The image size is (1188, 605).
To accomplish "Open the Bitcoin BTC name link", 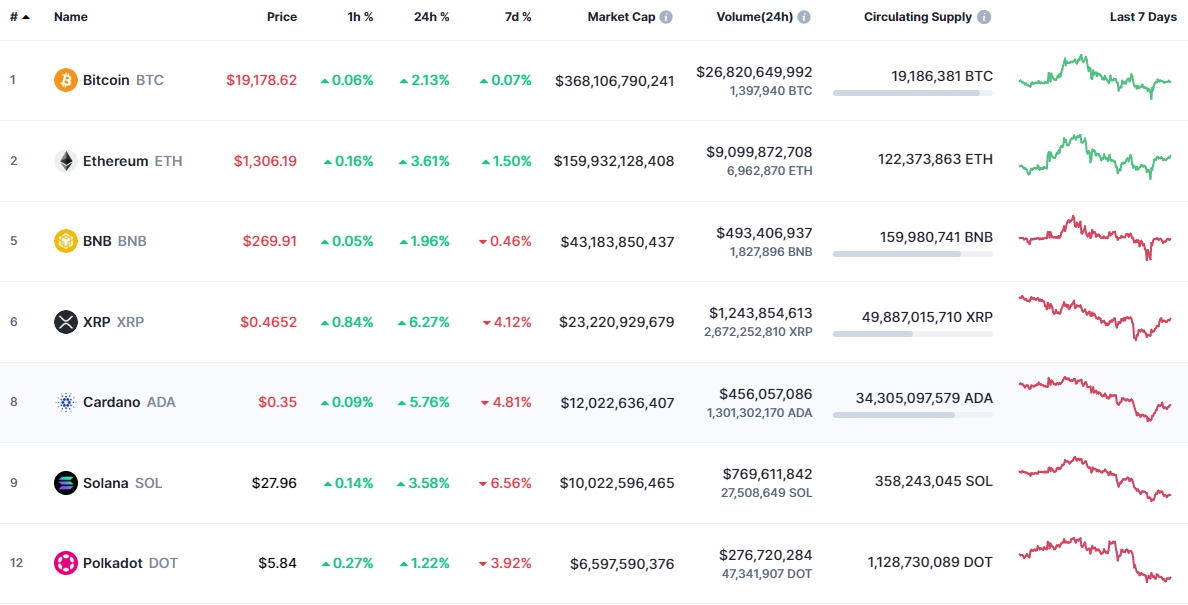I will 123,80.
